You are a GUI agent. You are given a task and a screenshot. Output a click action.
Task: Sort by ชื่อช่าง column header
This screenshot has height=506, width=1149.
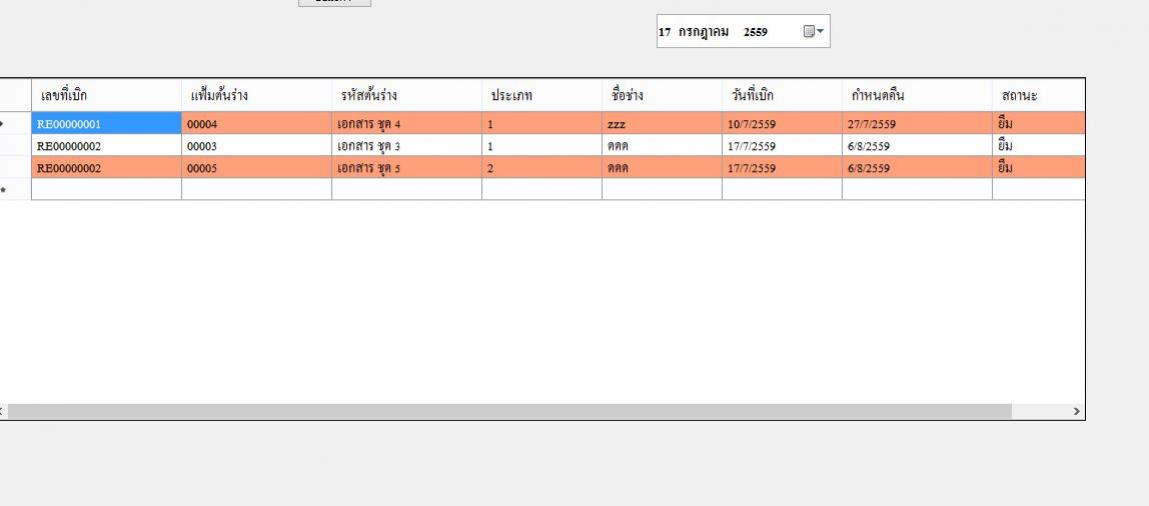[662, 95]
